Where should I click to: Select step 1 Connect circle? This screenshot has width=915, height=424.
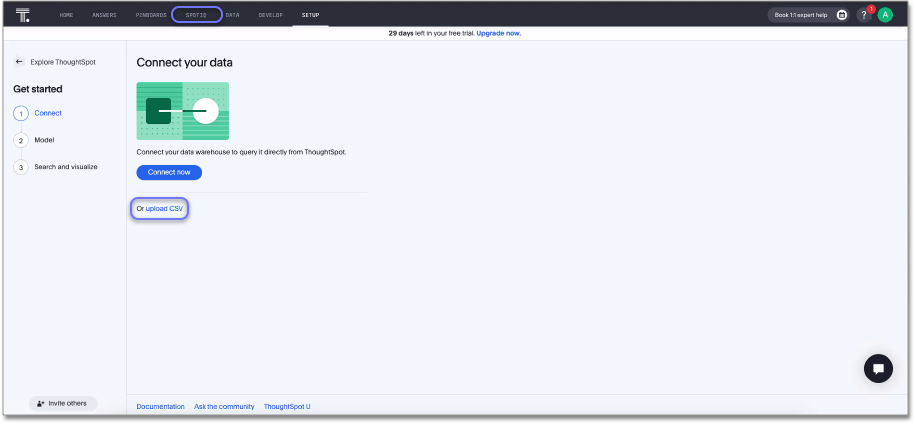coord(21,114)
